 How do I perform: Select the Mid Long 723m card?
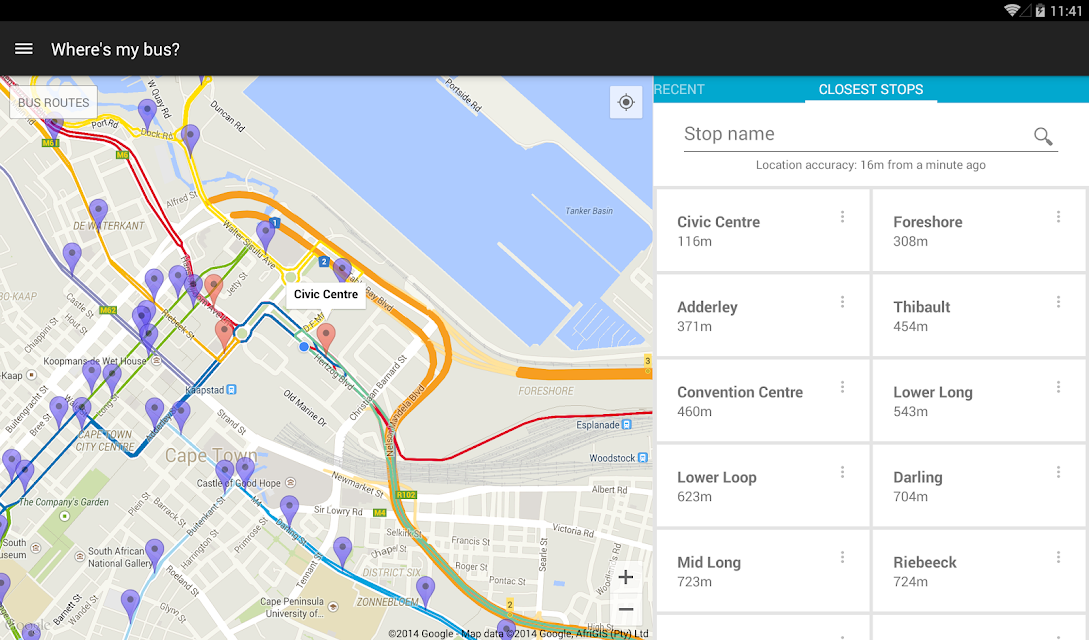coord(763,571)
